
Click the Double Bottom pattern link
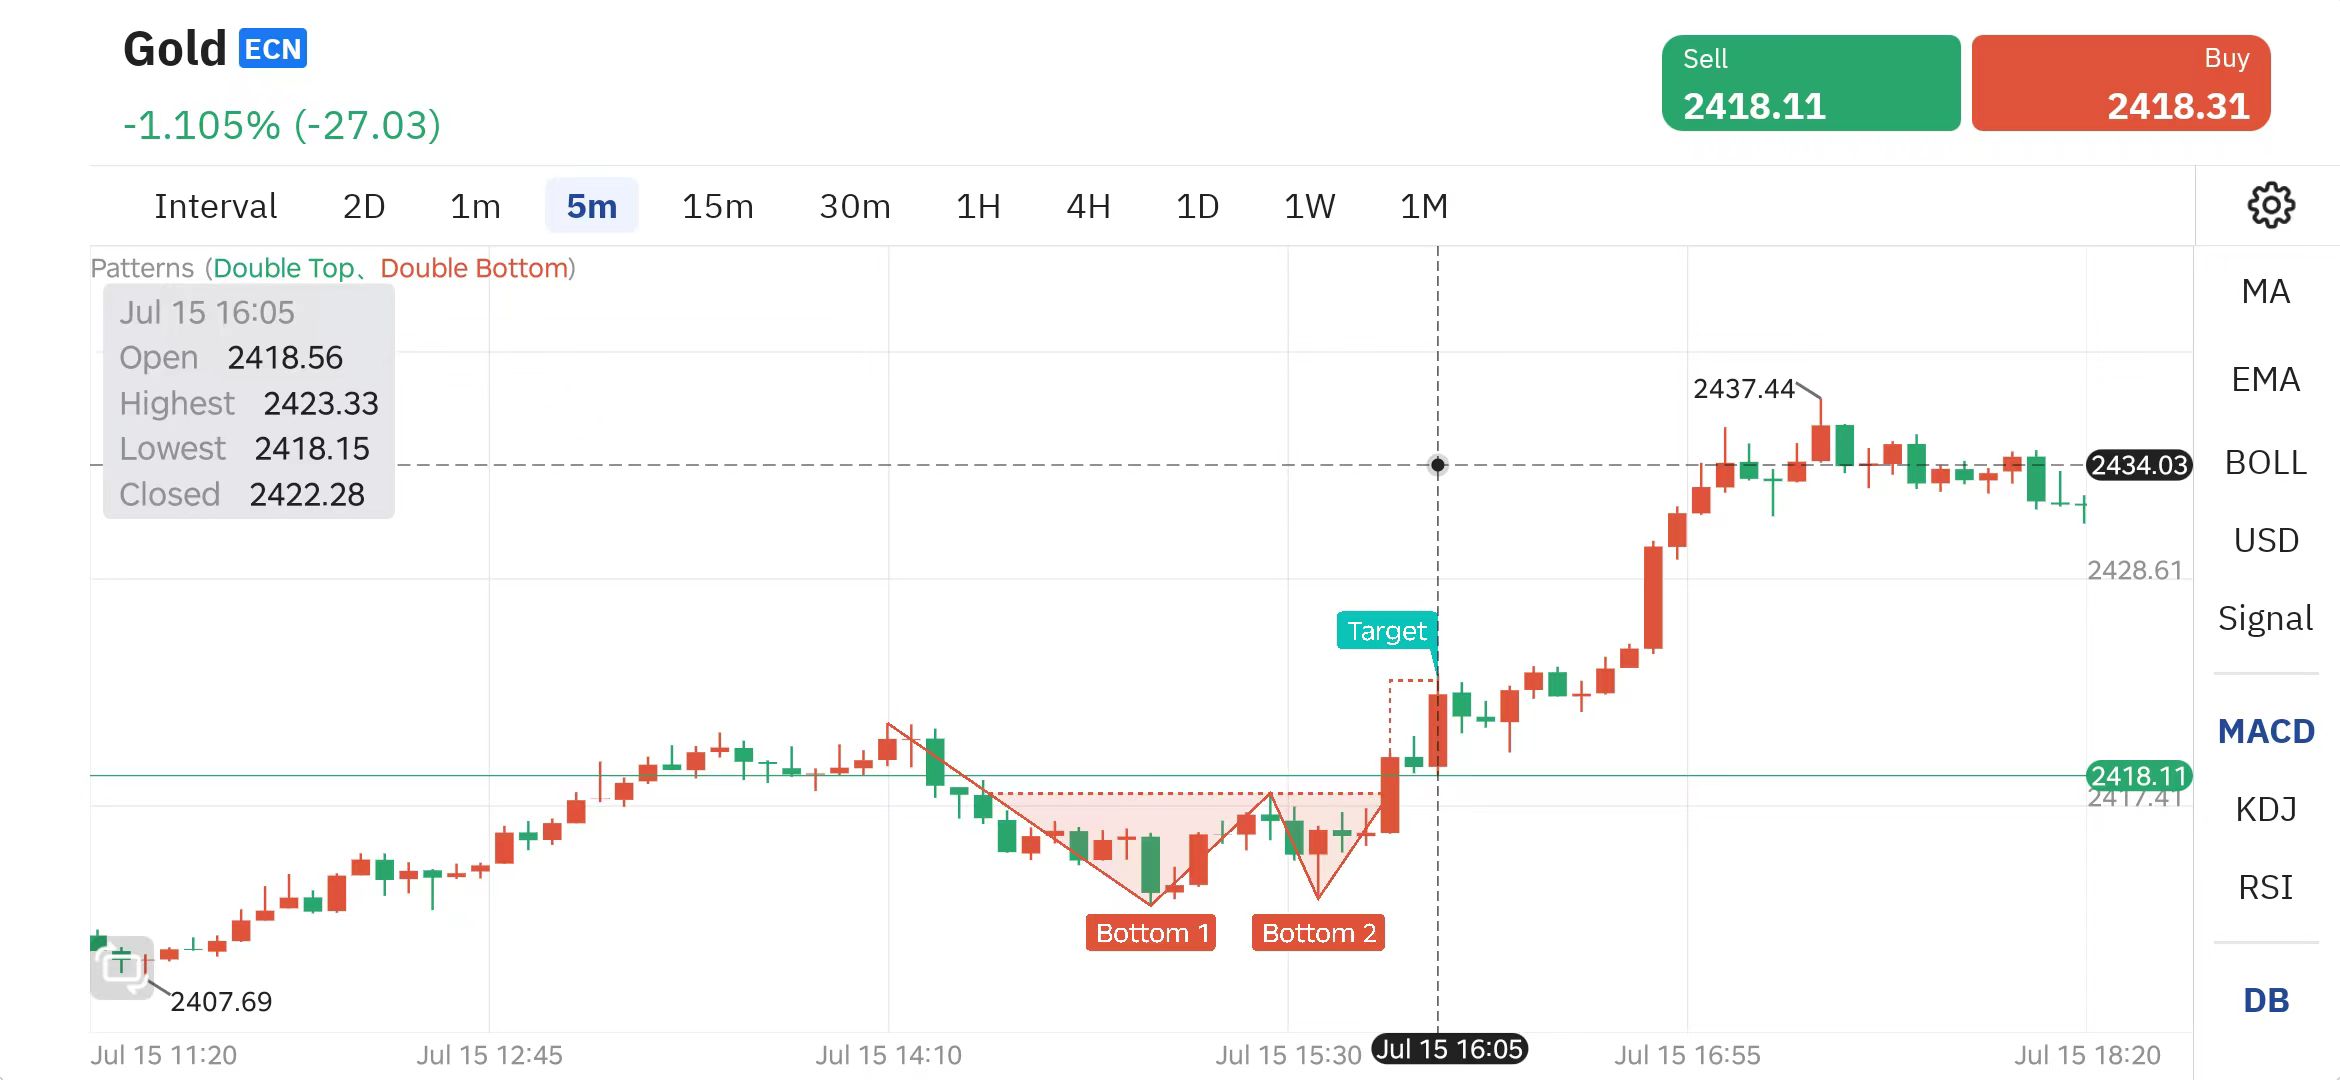click(474, 268)
